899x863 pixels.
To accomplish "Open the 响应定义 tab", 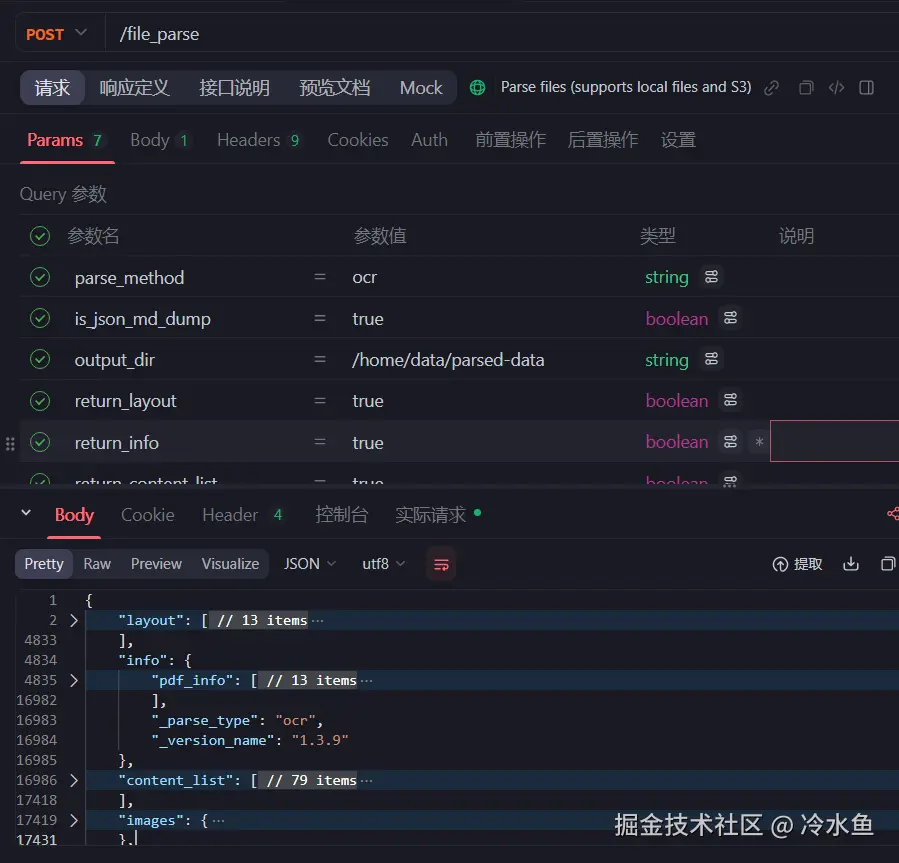I will coord(134,88).
